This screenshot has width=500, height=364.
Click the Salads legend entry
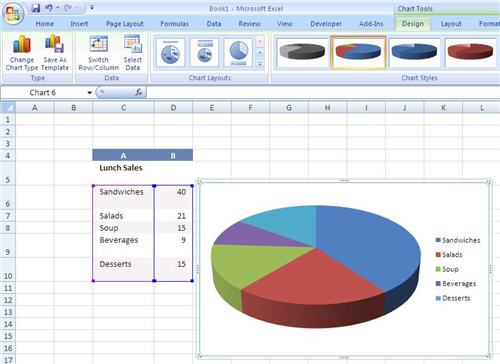[x=449, y=255]
